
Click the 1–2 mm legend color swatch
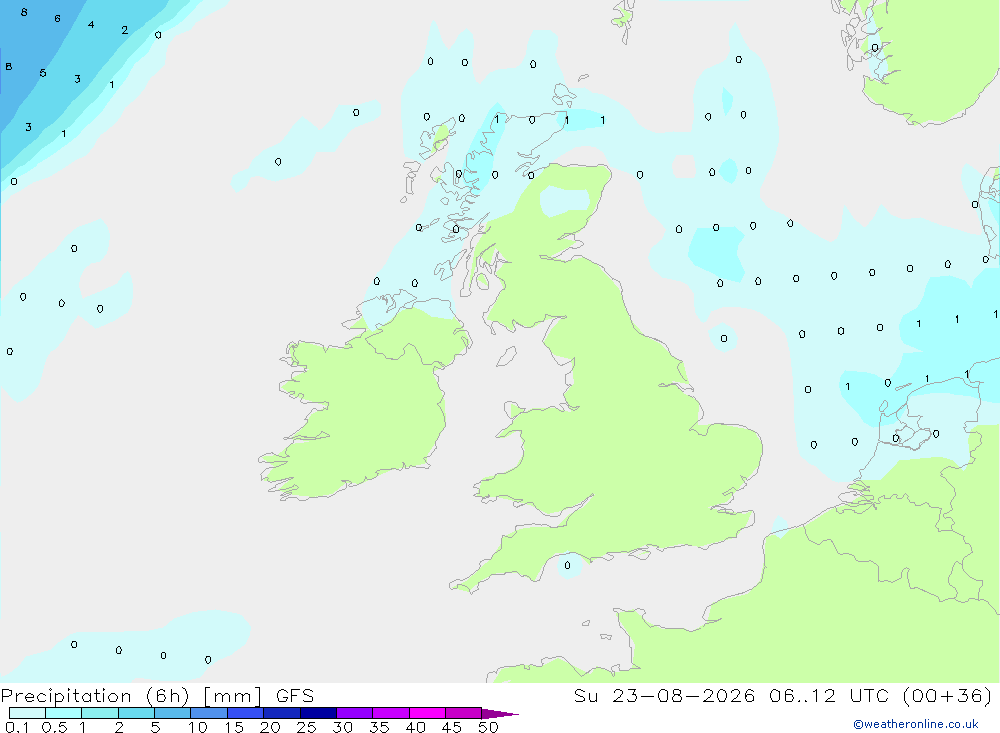100,713
